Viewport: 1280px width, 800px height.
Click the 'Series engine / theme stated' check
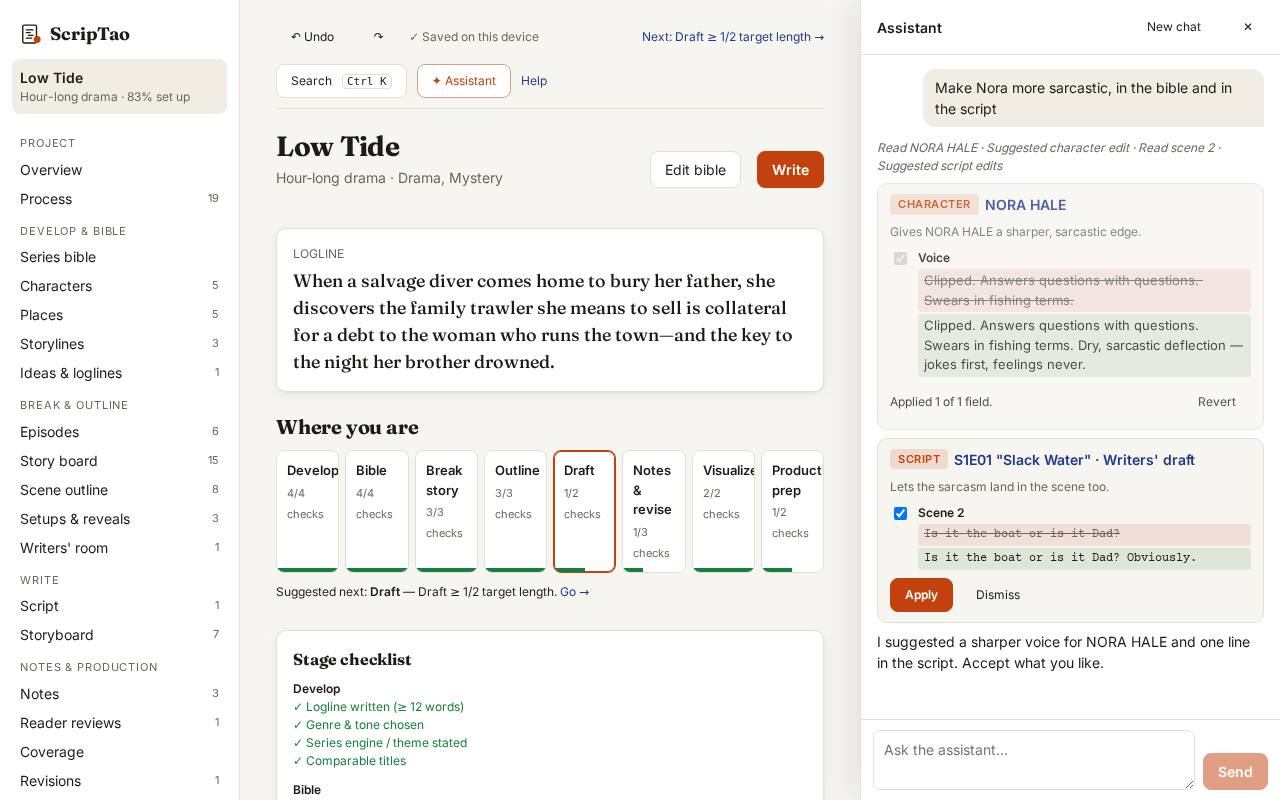pos(380,743)
